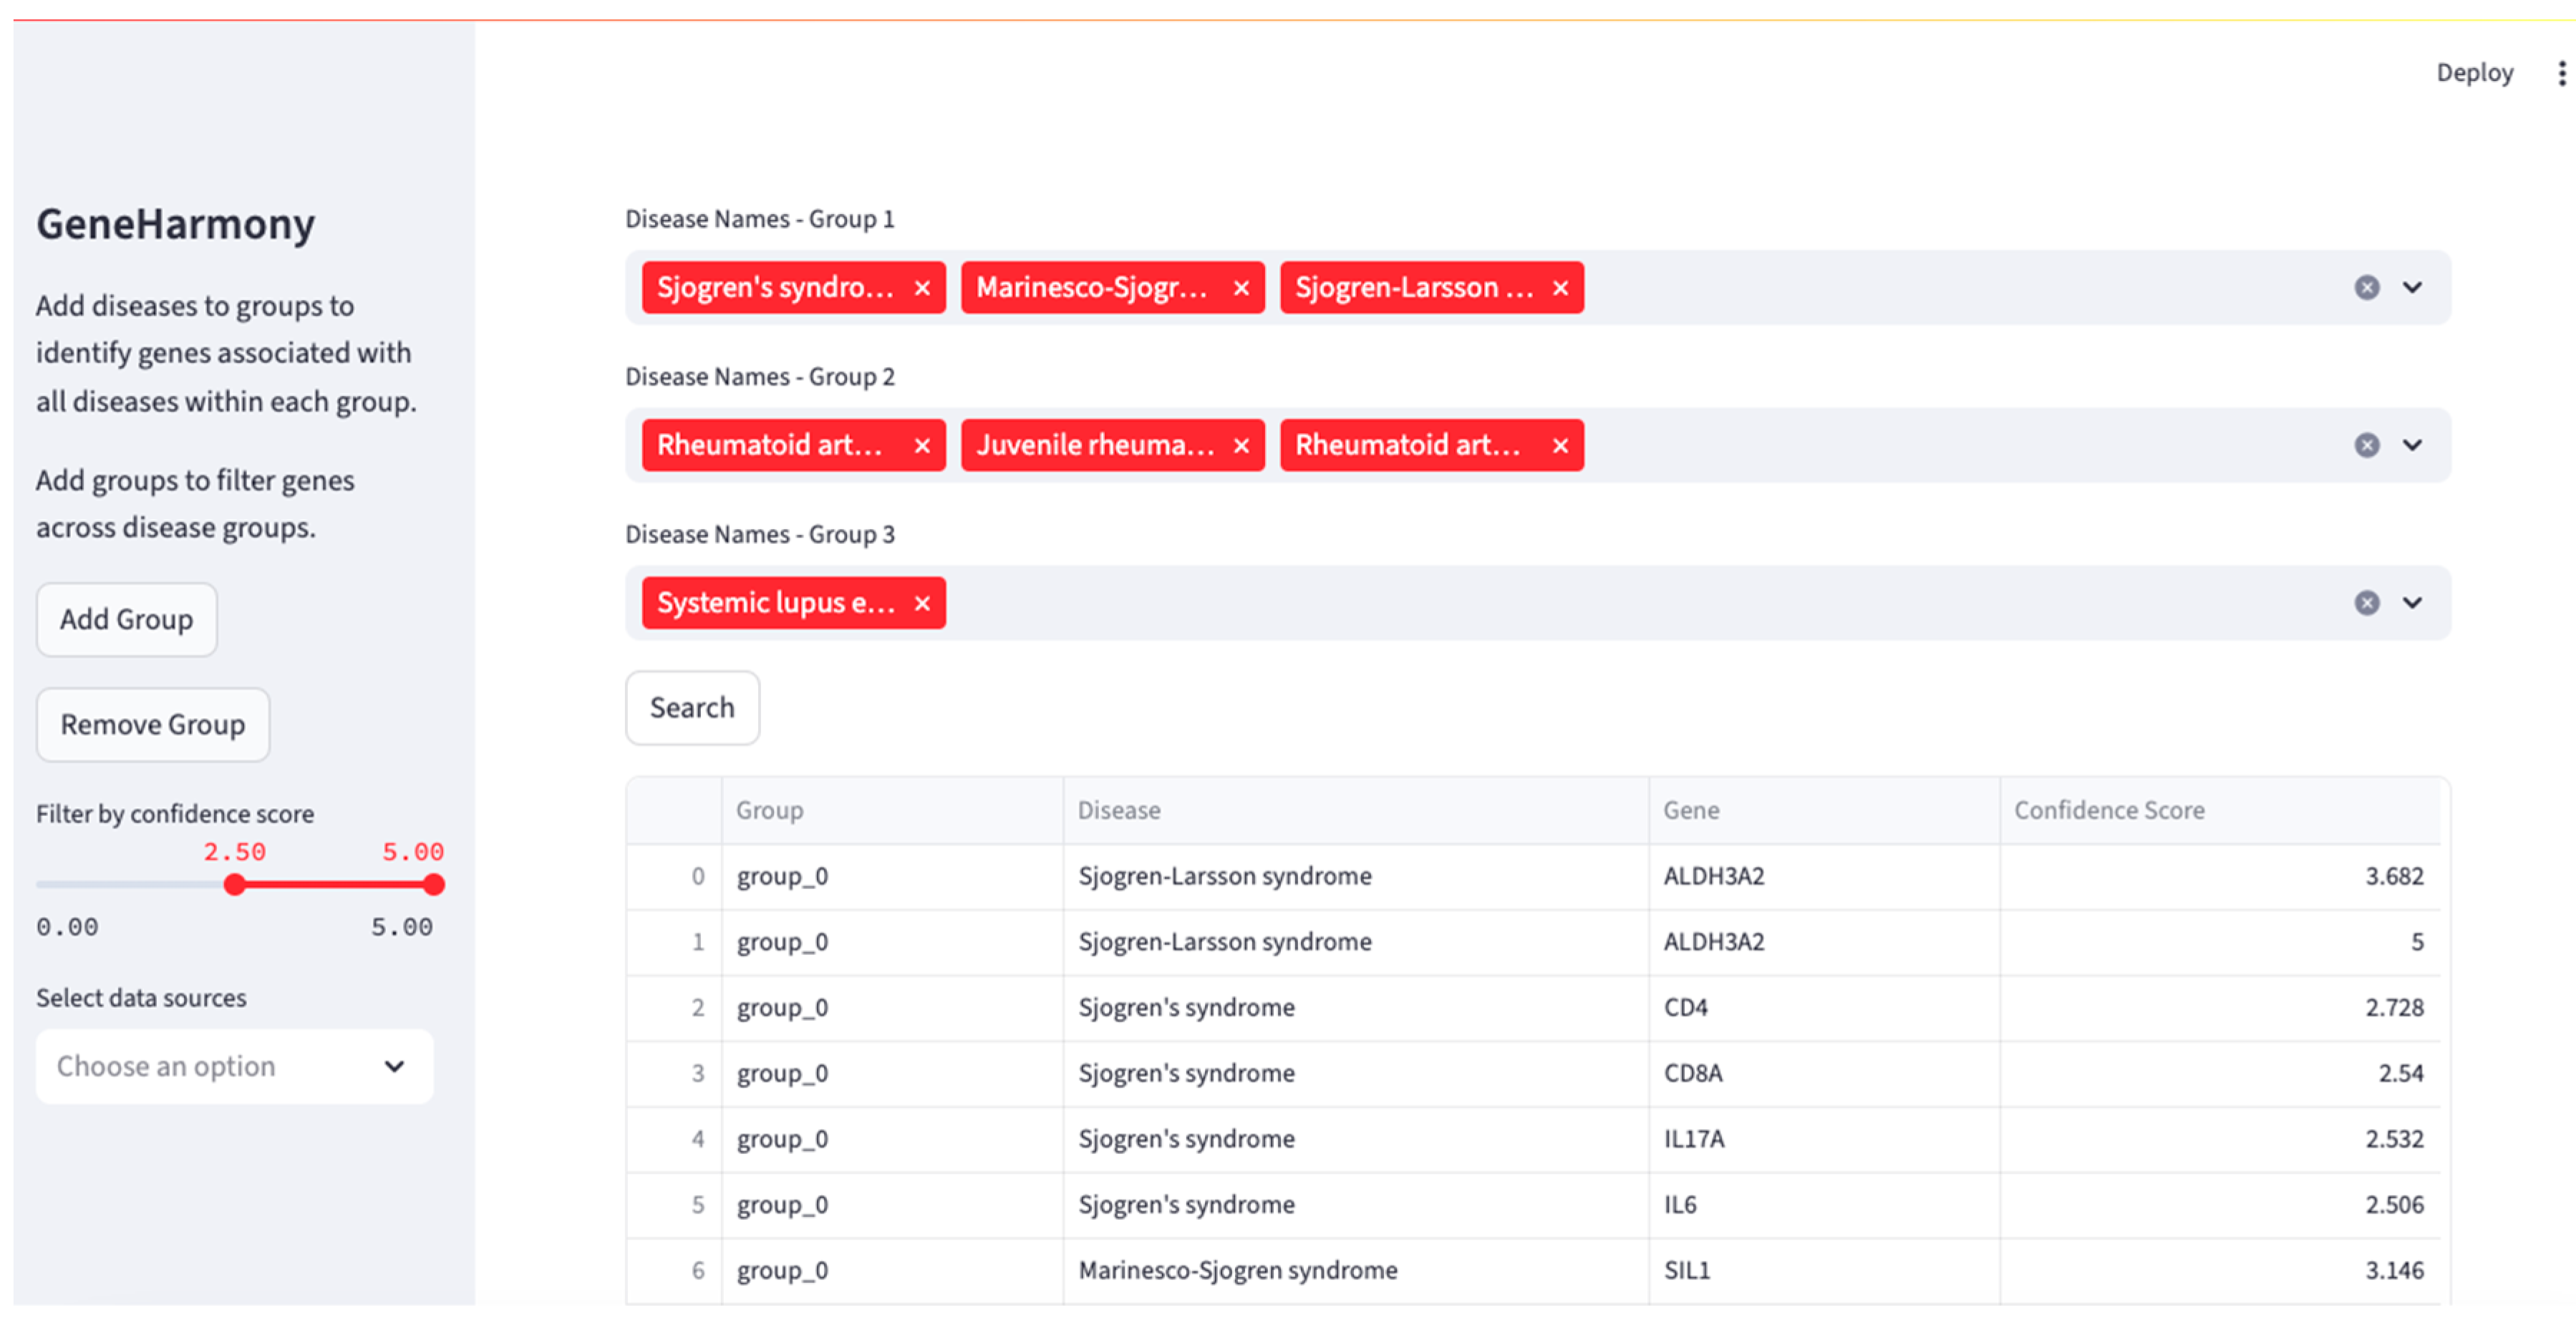
Task: Remove the Sjogren's syndrome tag from Group 1
Action: 922,288
